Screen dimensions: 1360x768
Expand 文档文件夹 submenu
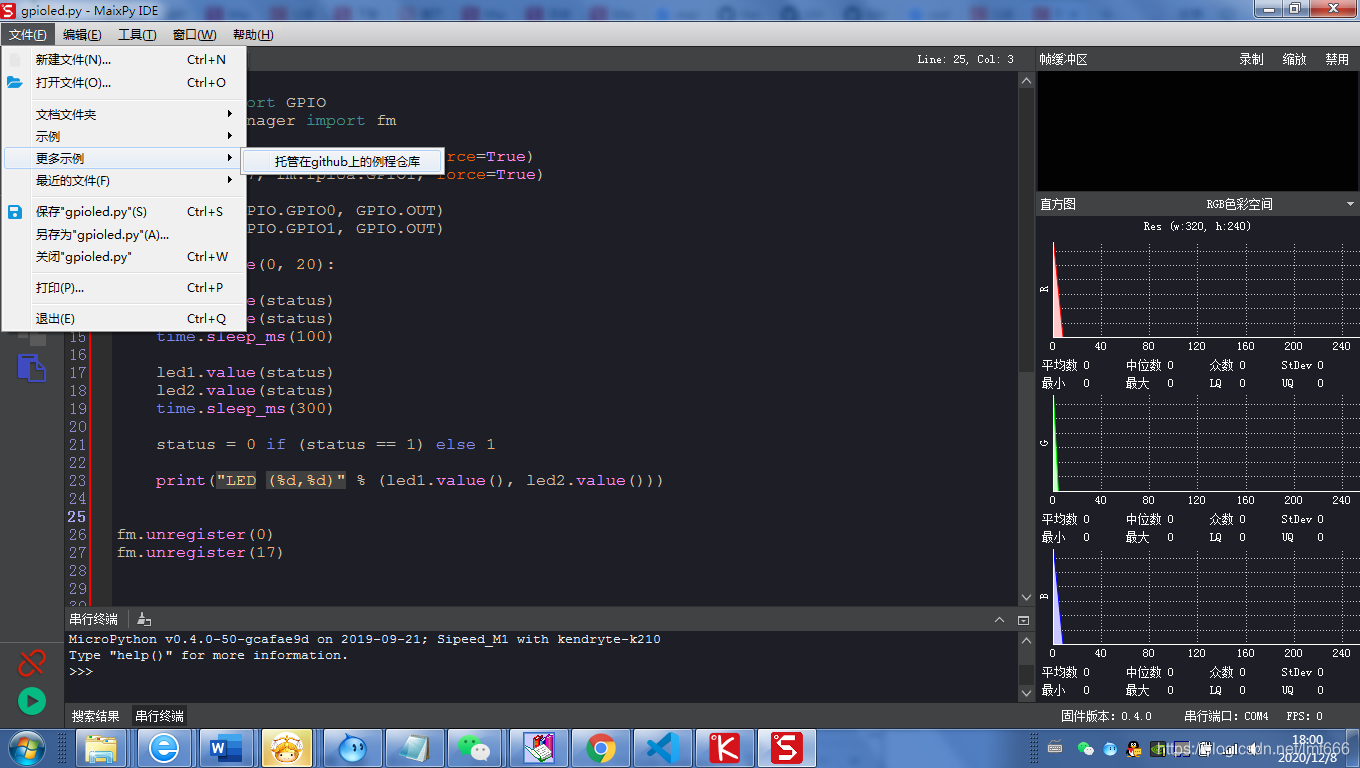pyautogui.click(x=124, y=114)
